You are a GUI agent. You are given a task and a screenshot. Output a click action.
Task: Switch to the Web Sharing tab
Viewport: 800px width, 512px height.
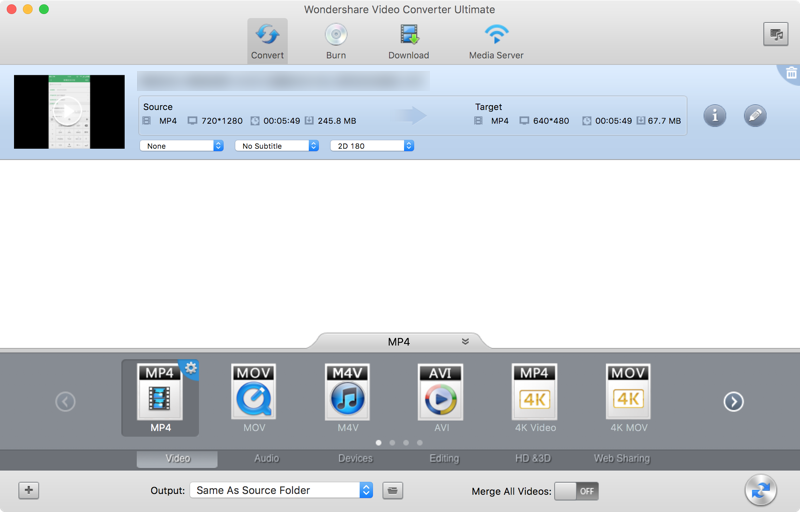pyautogui.click(x=621, y=458)
